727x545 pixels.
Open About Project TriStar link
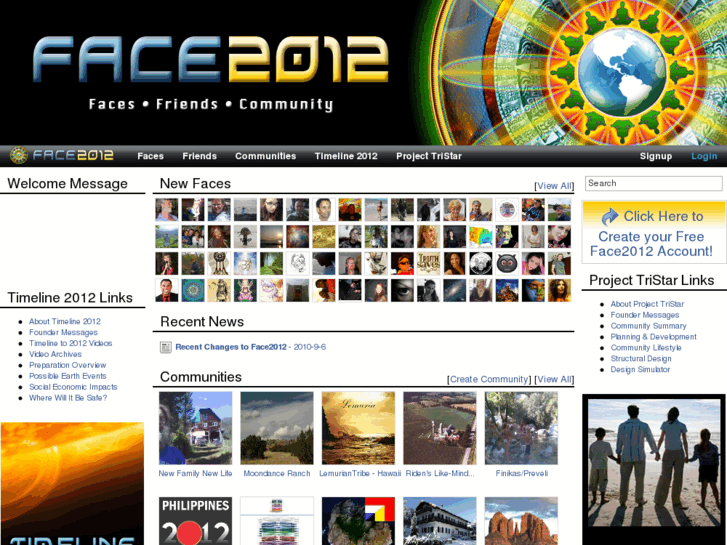tap(647, 304)
